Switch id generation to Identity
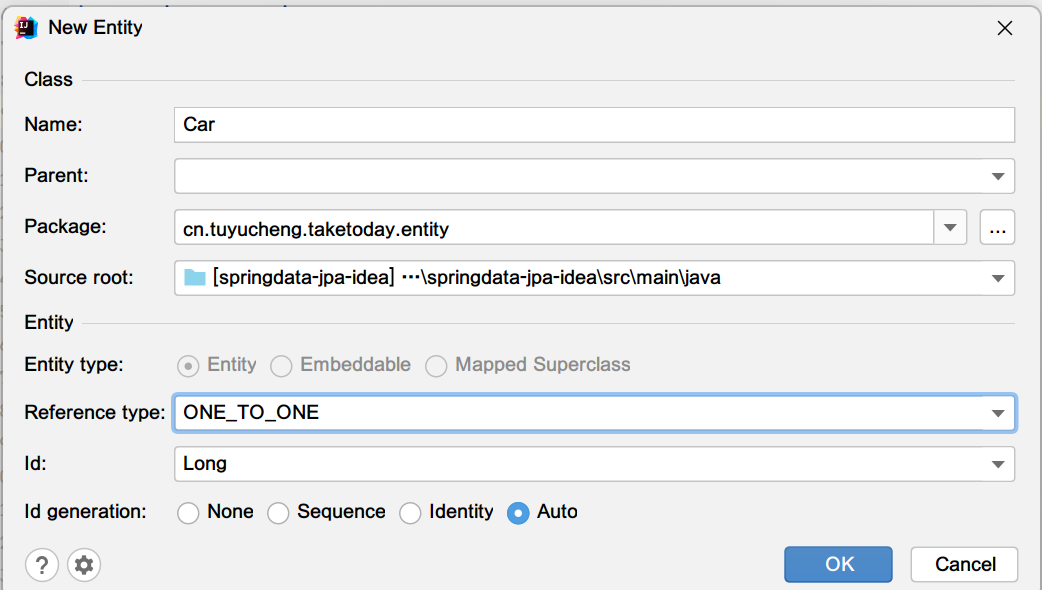Image resolution: width=1042 pixels, height=590 pixels. (410, 512)
